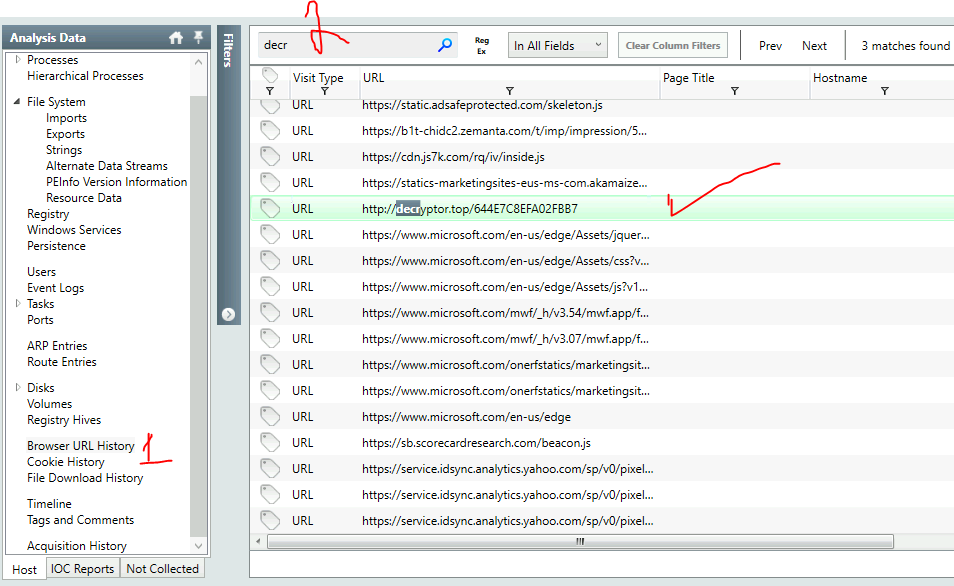The width and height of the screenshot is (954, 586).
Task: Toggle tag on skeleton.js URL row
Action: (x=269, y=105)
